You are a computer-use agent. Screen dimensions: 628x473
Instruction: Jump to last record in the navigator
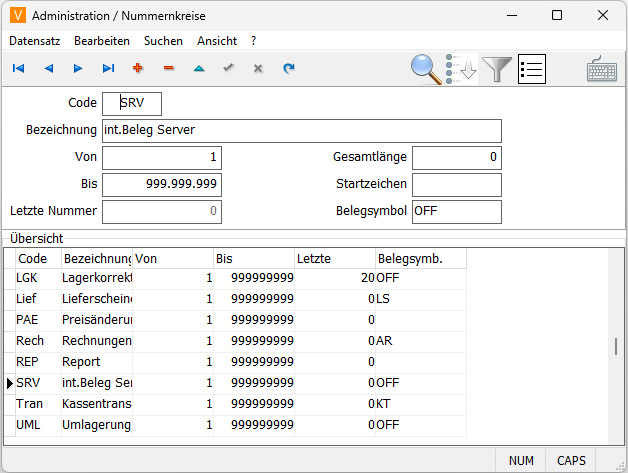[108, 68]
